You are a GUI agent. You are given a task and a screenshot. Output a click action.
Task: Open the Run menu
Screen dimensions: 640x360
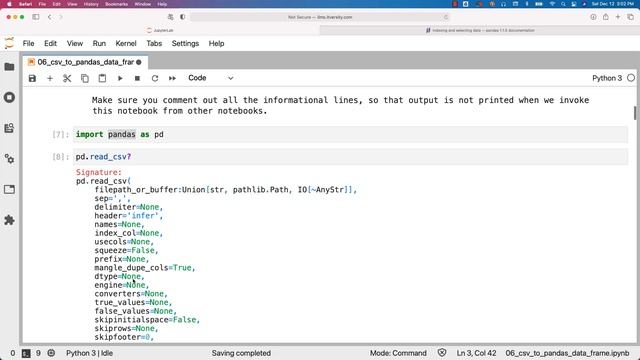pyautogui.click(x=99, y=43)
